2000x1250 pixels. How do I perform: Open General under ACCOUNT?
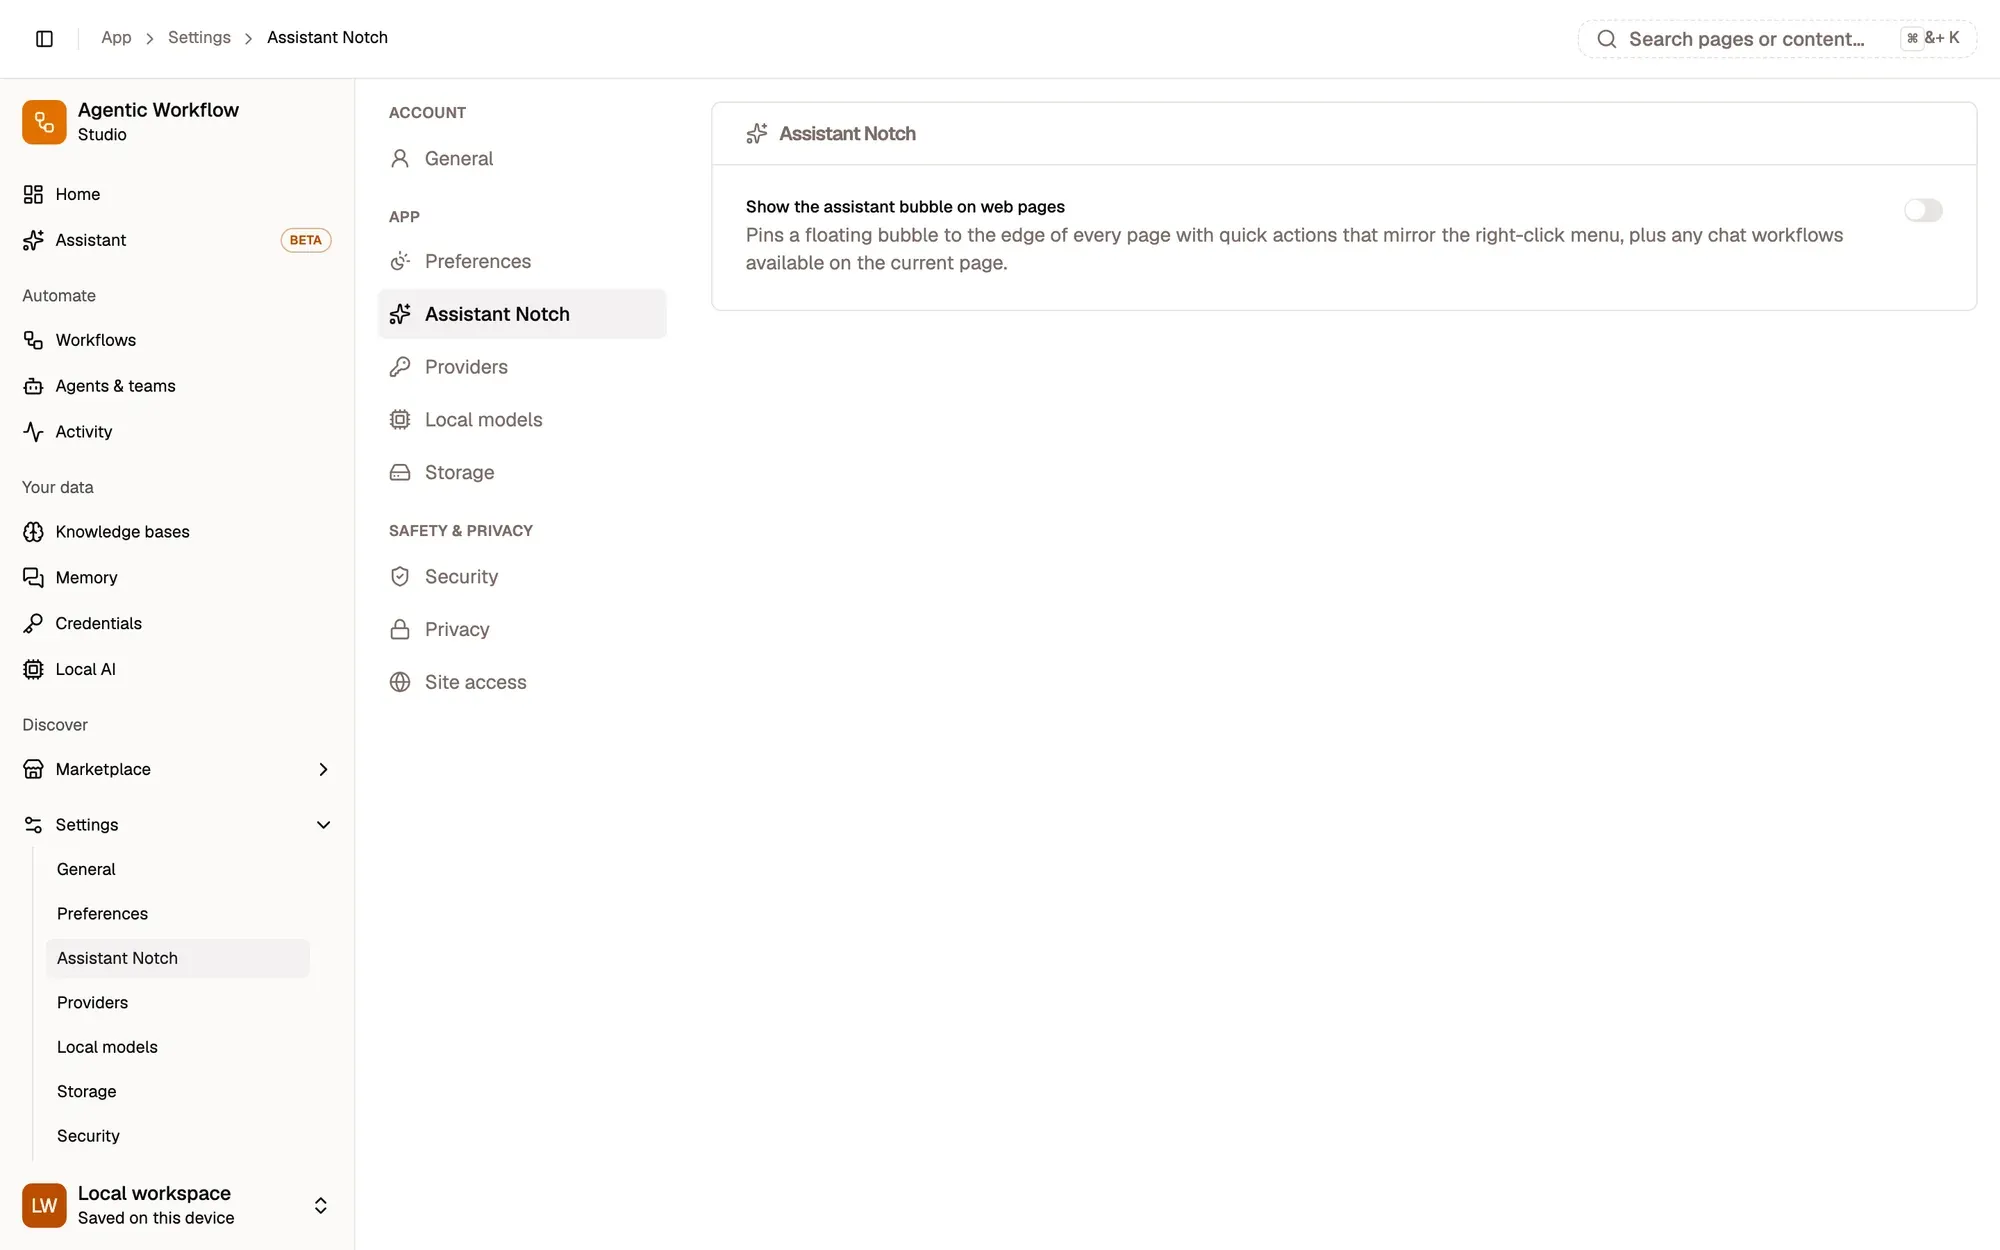pyautogui.click(x=522, y=159)
